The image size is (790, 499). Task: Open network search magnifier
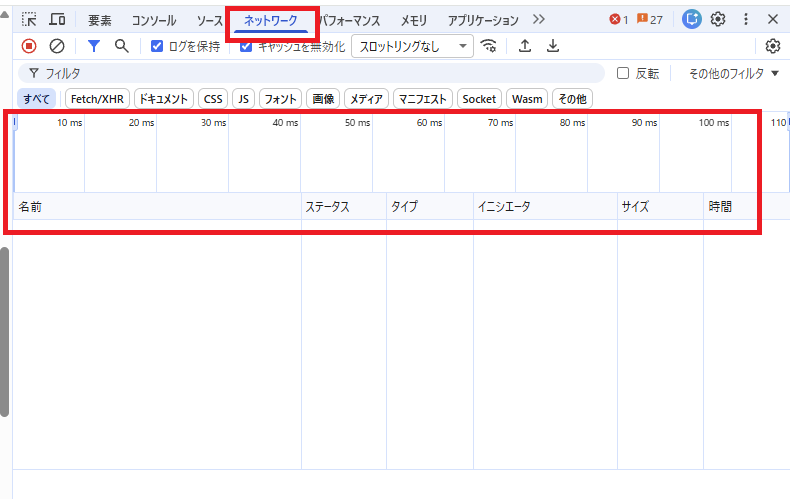(121, 46)
